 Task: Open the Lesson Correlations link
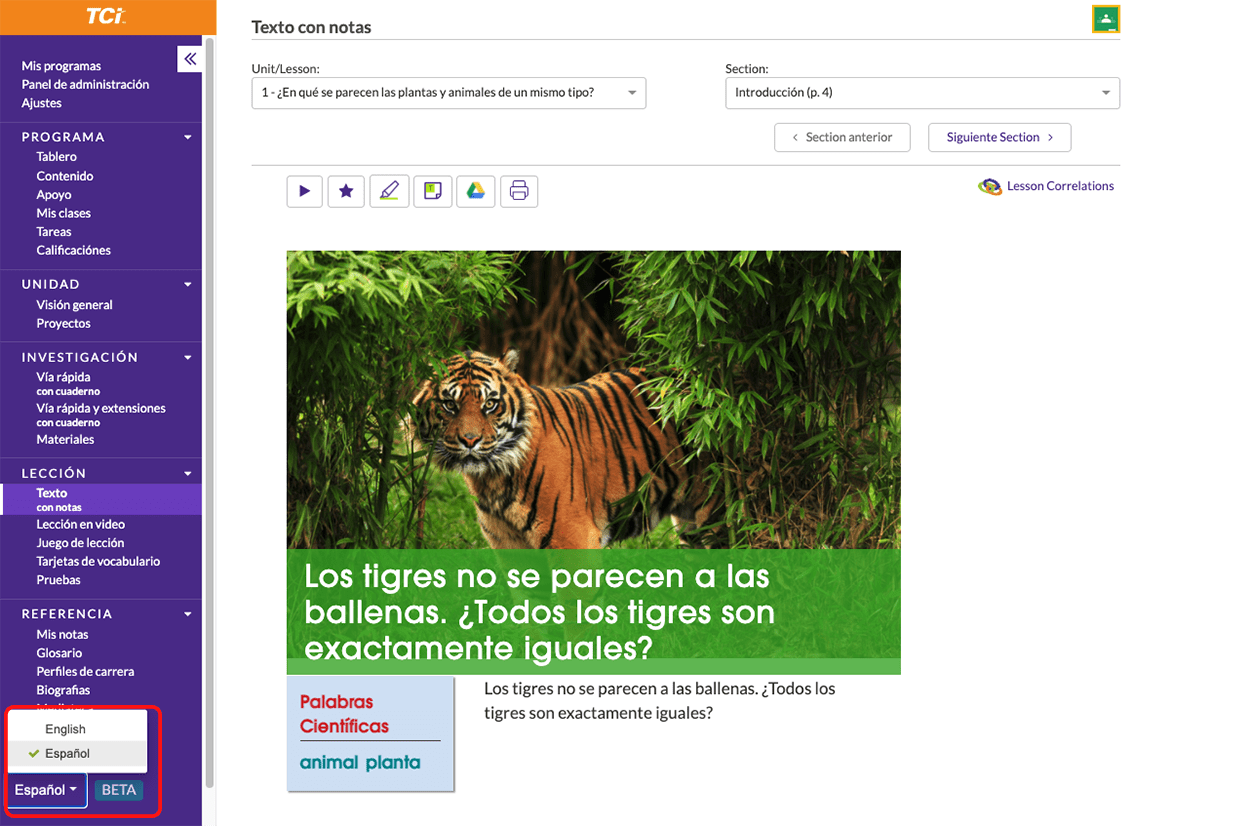point(1059,186)
